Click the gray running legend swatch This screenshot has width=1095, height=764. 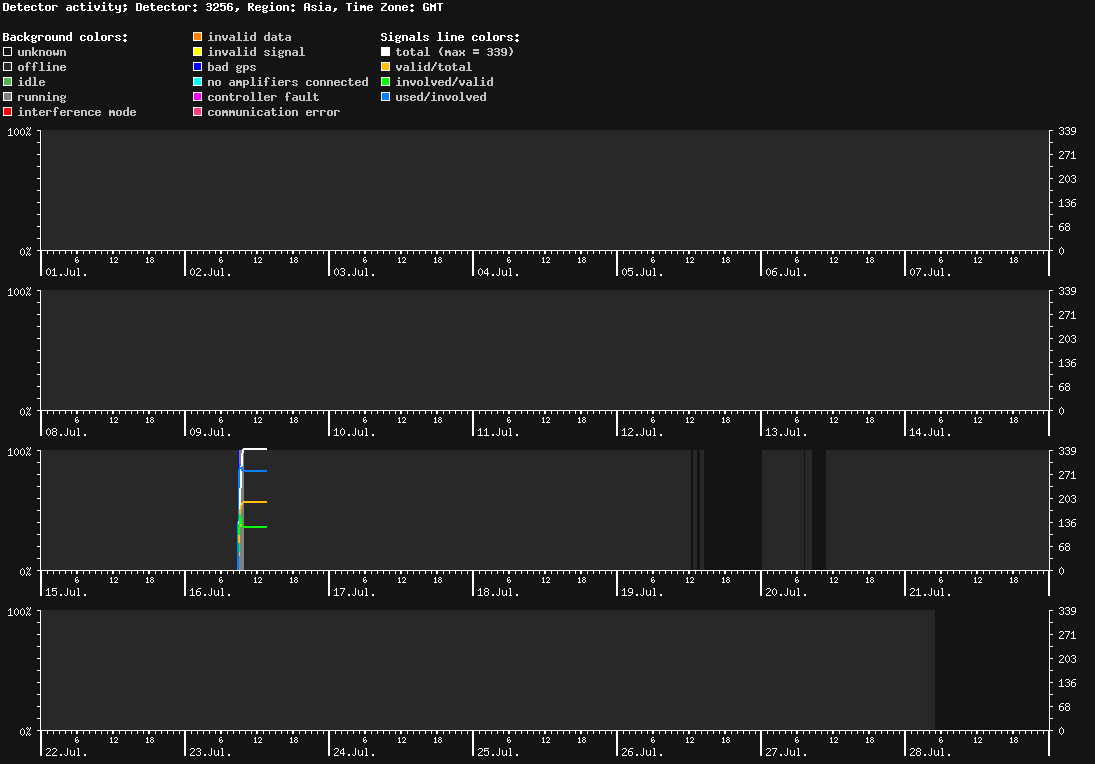8,96
